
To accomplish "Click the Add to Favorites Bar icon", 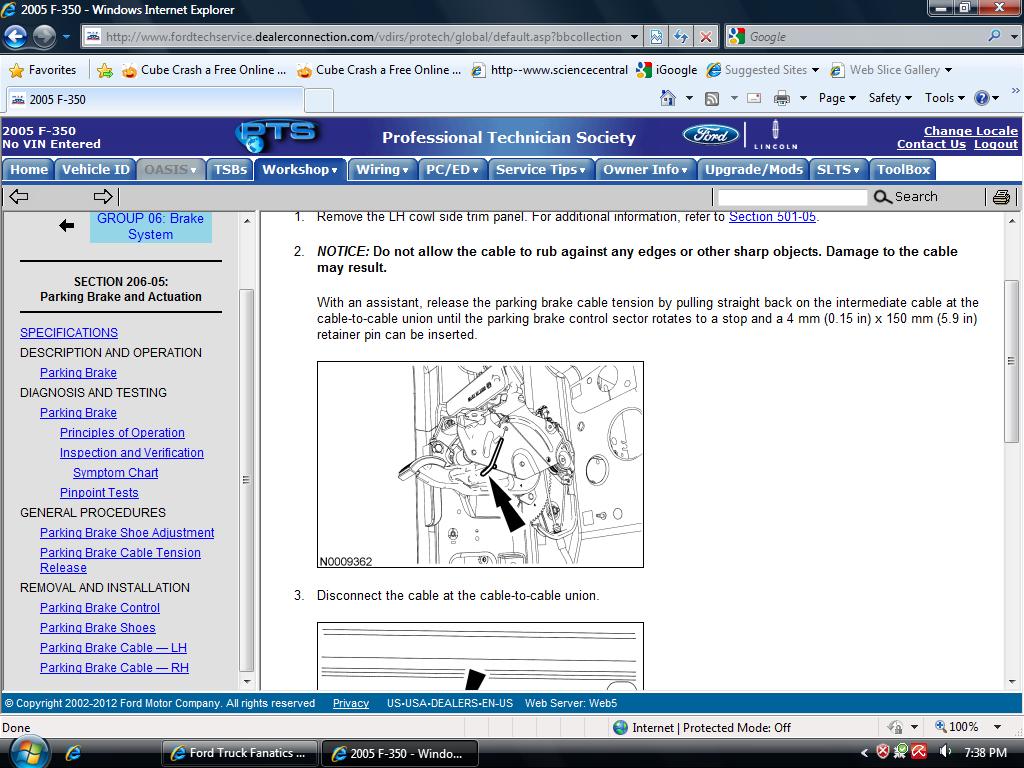I will 104,70.
